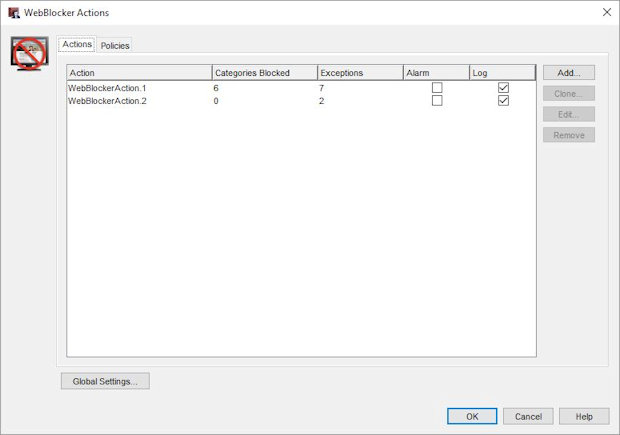Click the Remove button
This screenshot has height=435, width=620.
(x=569, y=135)
